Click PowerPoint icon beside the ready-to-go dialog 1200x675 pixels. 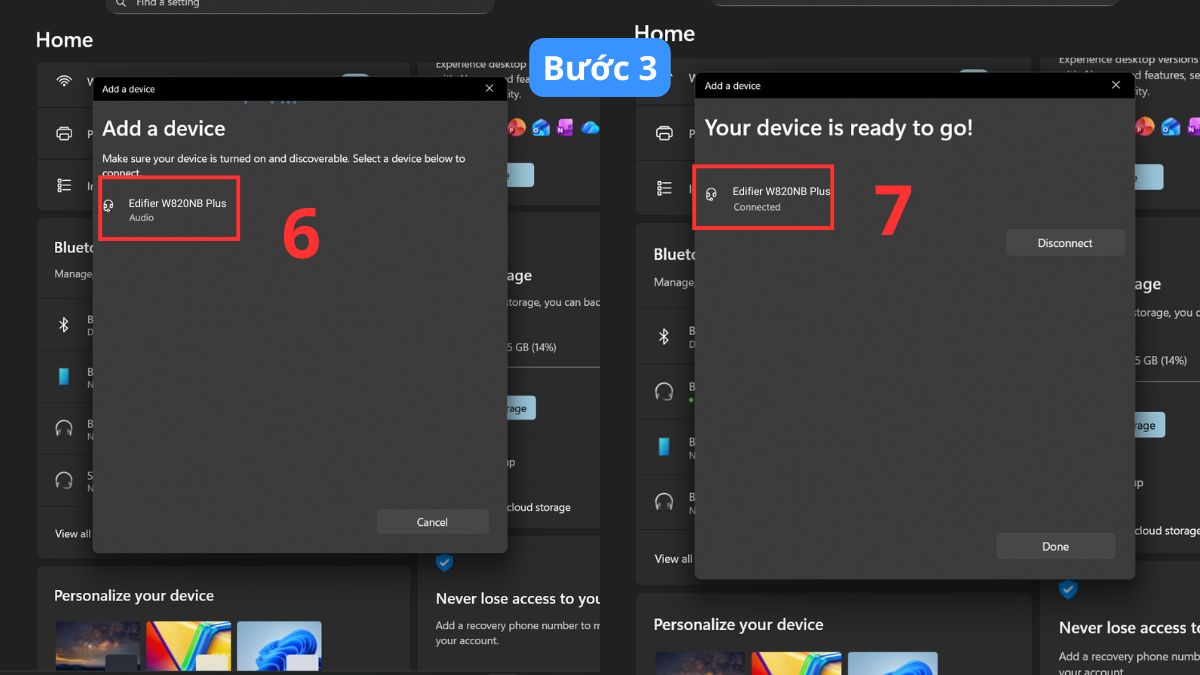click(x=1145, y=126)
